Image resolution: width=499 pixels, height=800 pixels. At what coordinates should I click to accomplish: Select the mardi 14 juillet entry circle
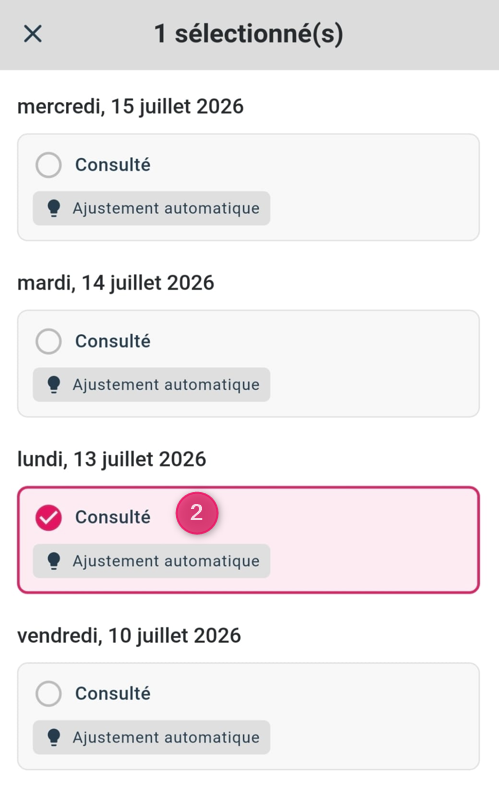[48, 341]
